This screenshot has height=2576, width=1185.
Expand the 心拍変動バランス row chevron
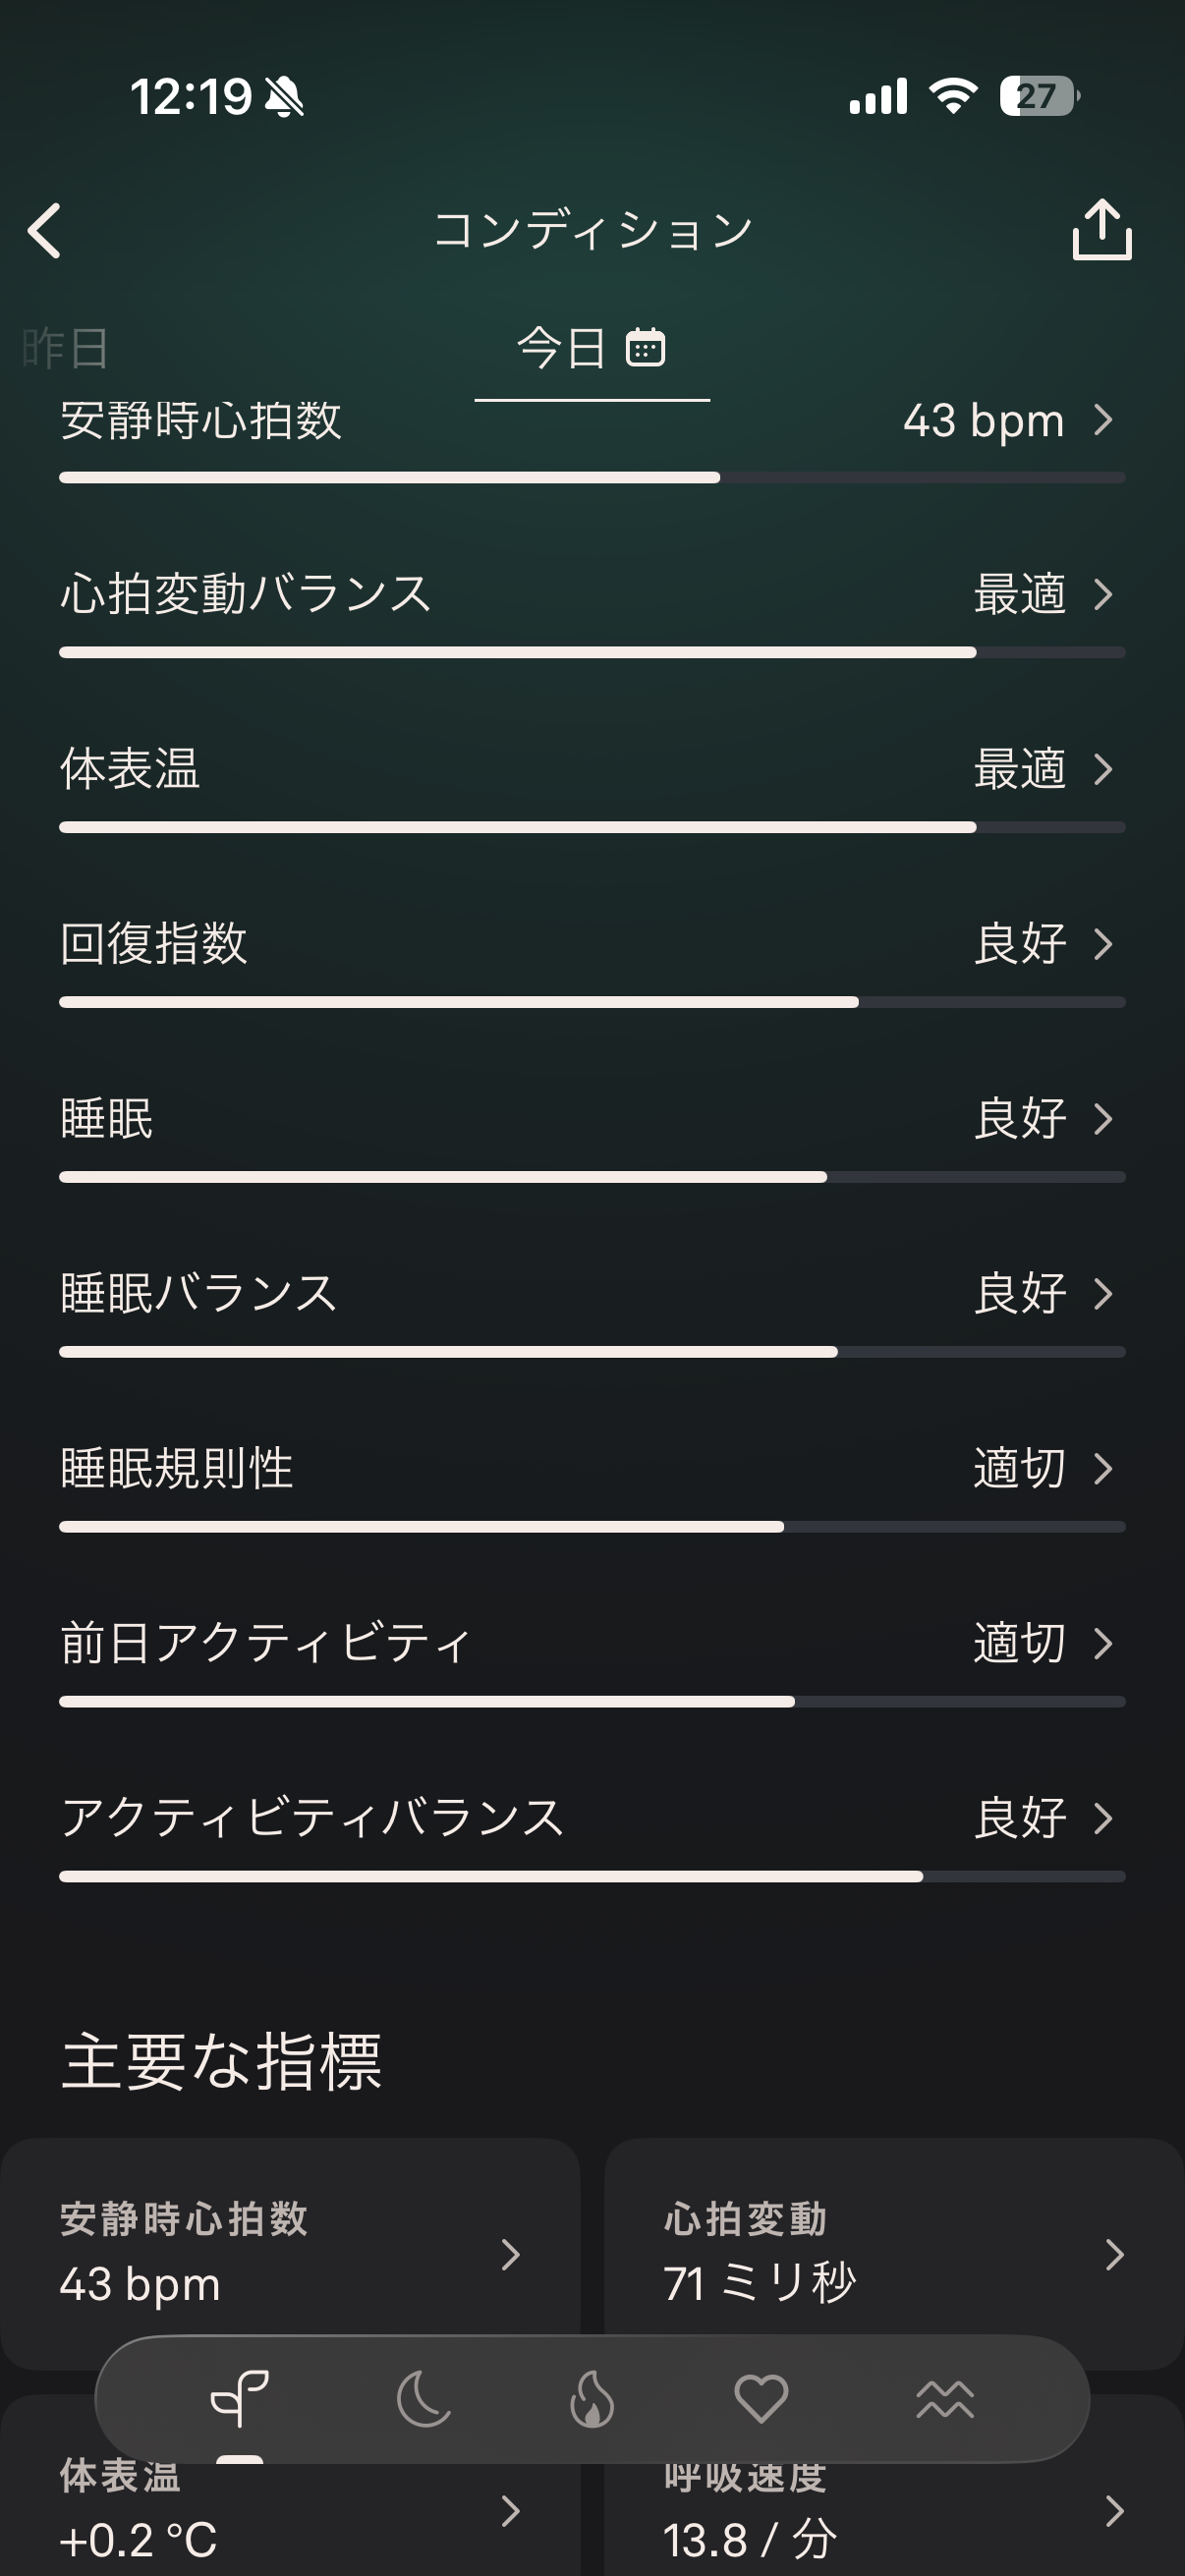click(x=1103, y=594)
